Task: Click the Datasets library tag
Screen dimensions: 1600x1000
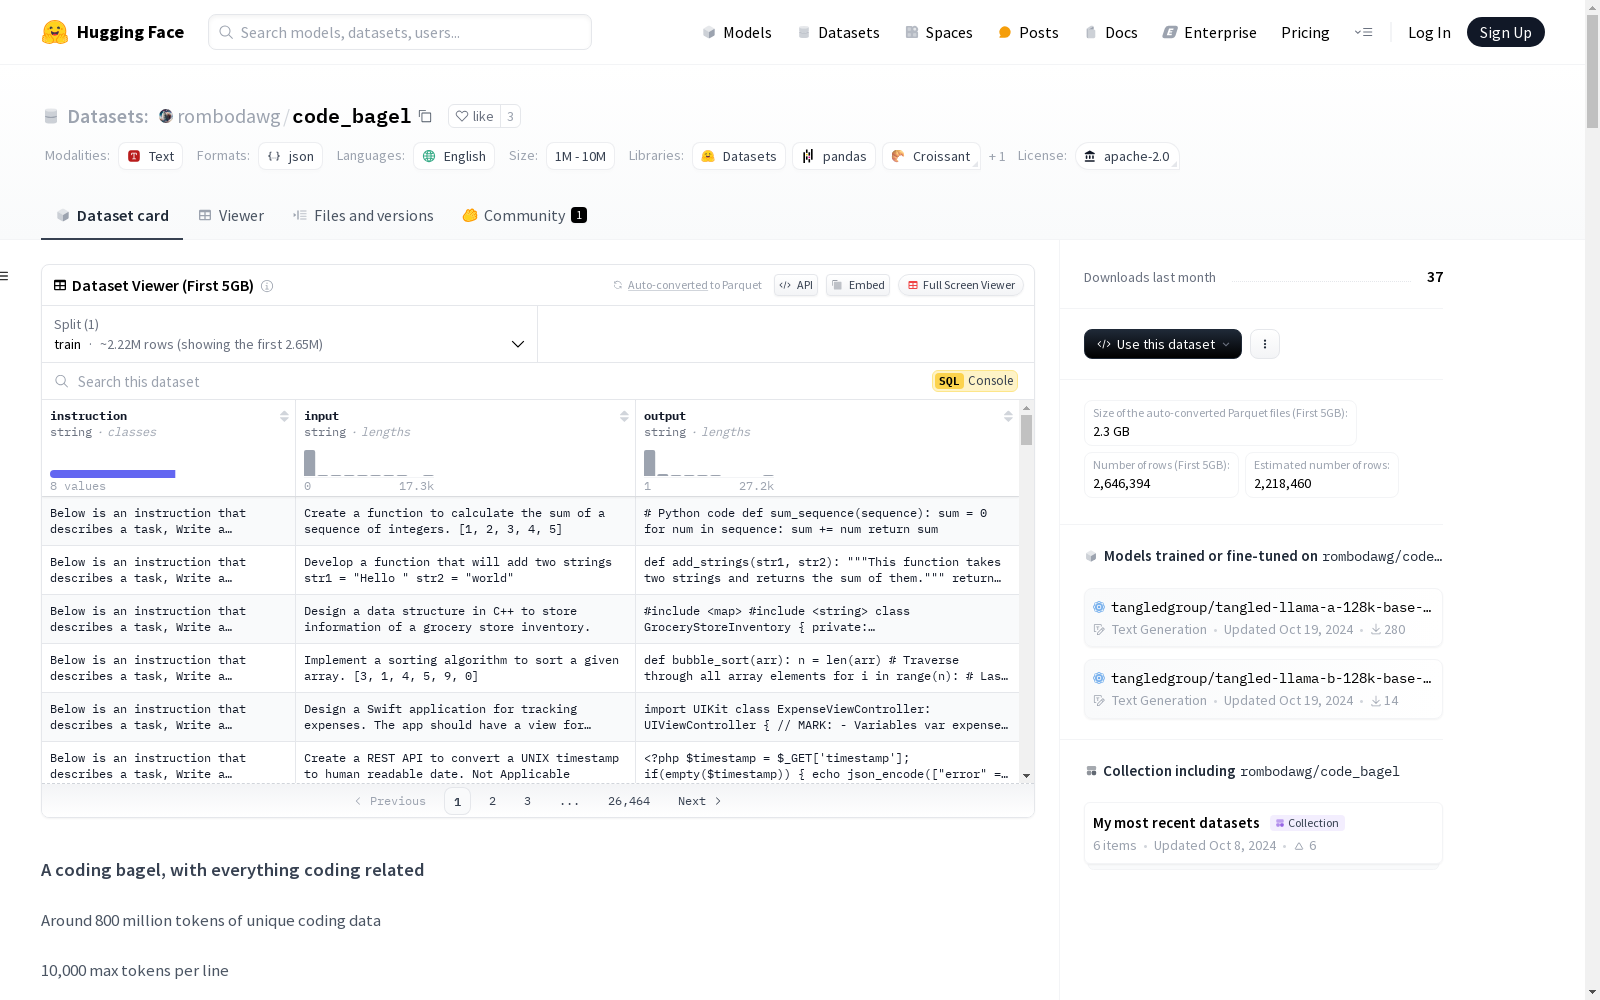Action: [739, 156]
